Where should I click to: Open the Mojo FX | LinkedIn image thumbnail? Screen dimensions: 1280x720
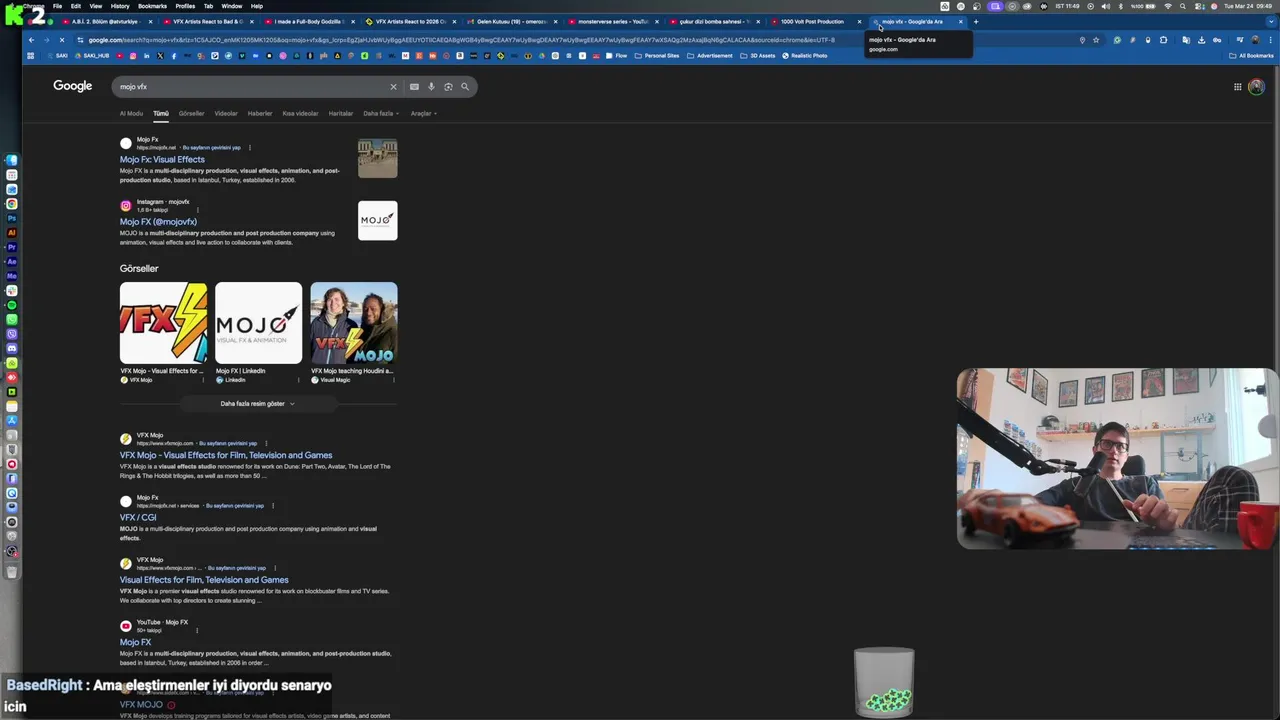point(258,323)
